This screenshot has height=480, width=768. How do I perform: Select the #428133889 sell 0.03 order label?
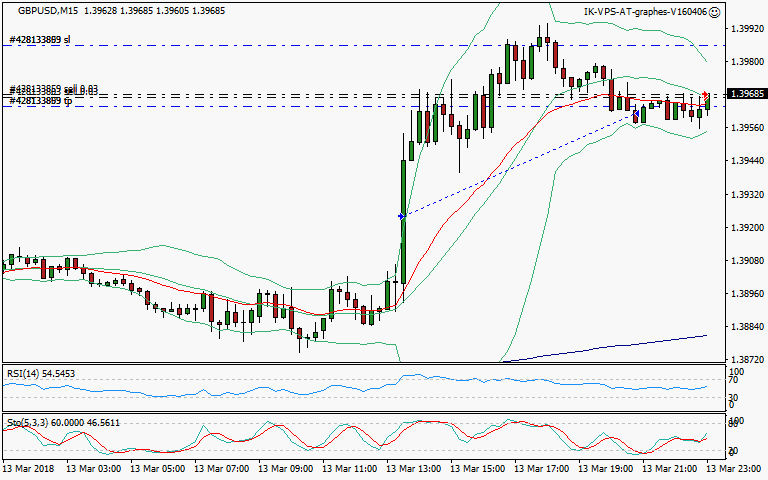click(x=53, y=90)
